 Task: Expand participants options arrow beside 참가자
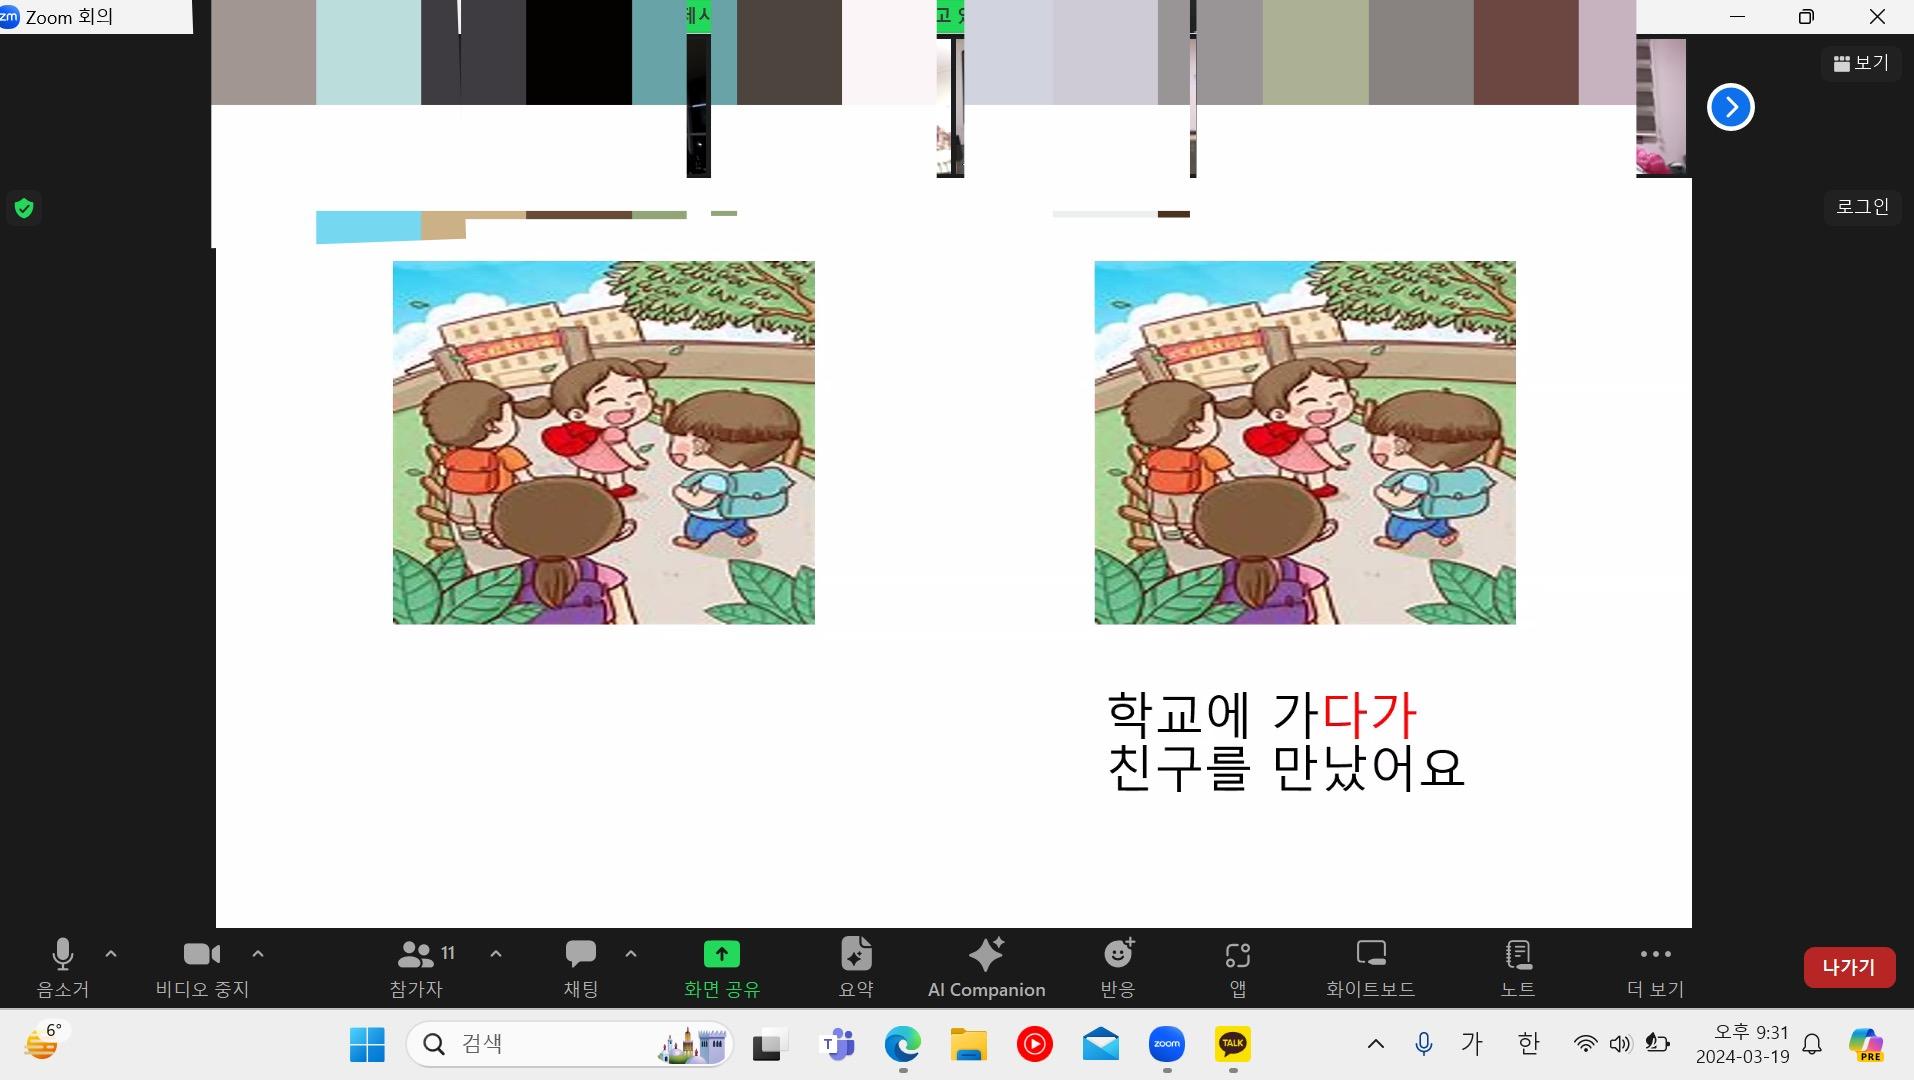click(496, 954)
